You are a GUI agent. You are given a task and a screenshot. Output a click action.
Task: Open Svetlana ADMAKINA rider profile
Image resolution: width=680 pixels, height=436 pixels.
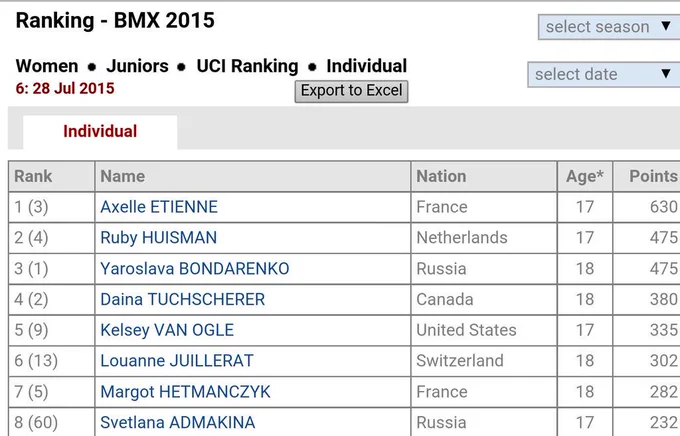tap(178, 423)
